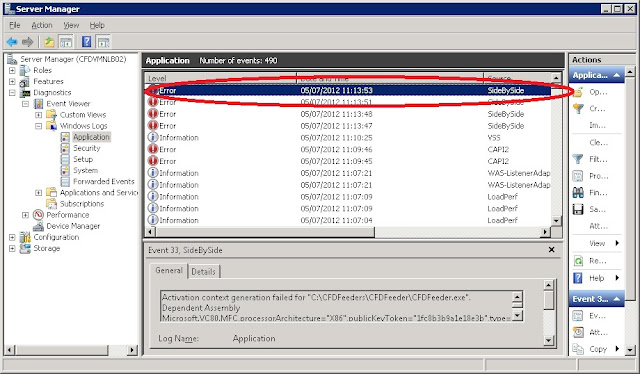Click the Find binoculars icon

tap(578, 193)
